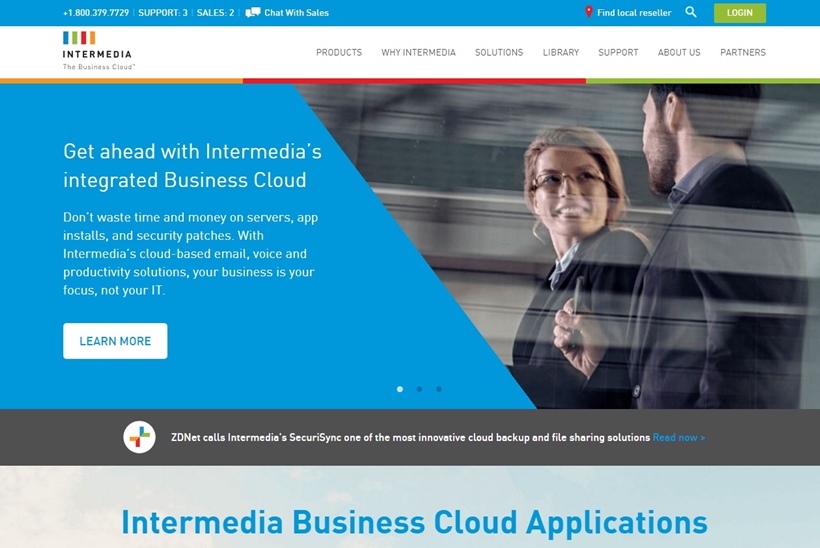Viewport: 820px width, 548px height.
Task: Click the Intermedia logo
Action: (x=99, y=51)
